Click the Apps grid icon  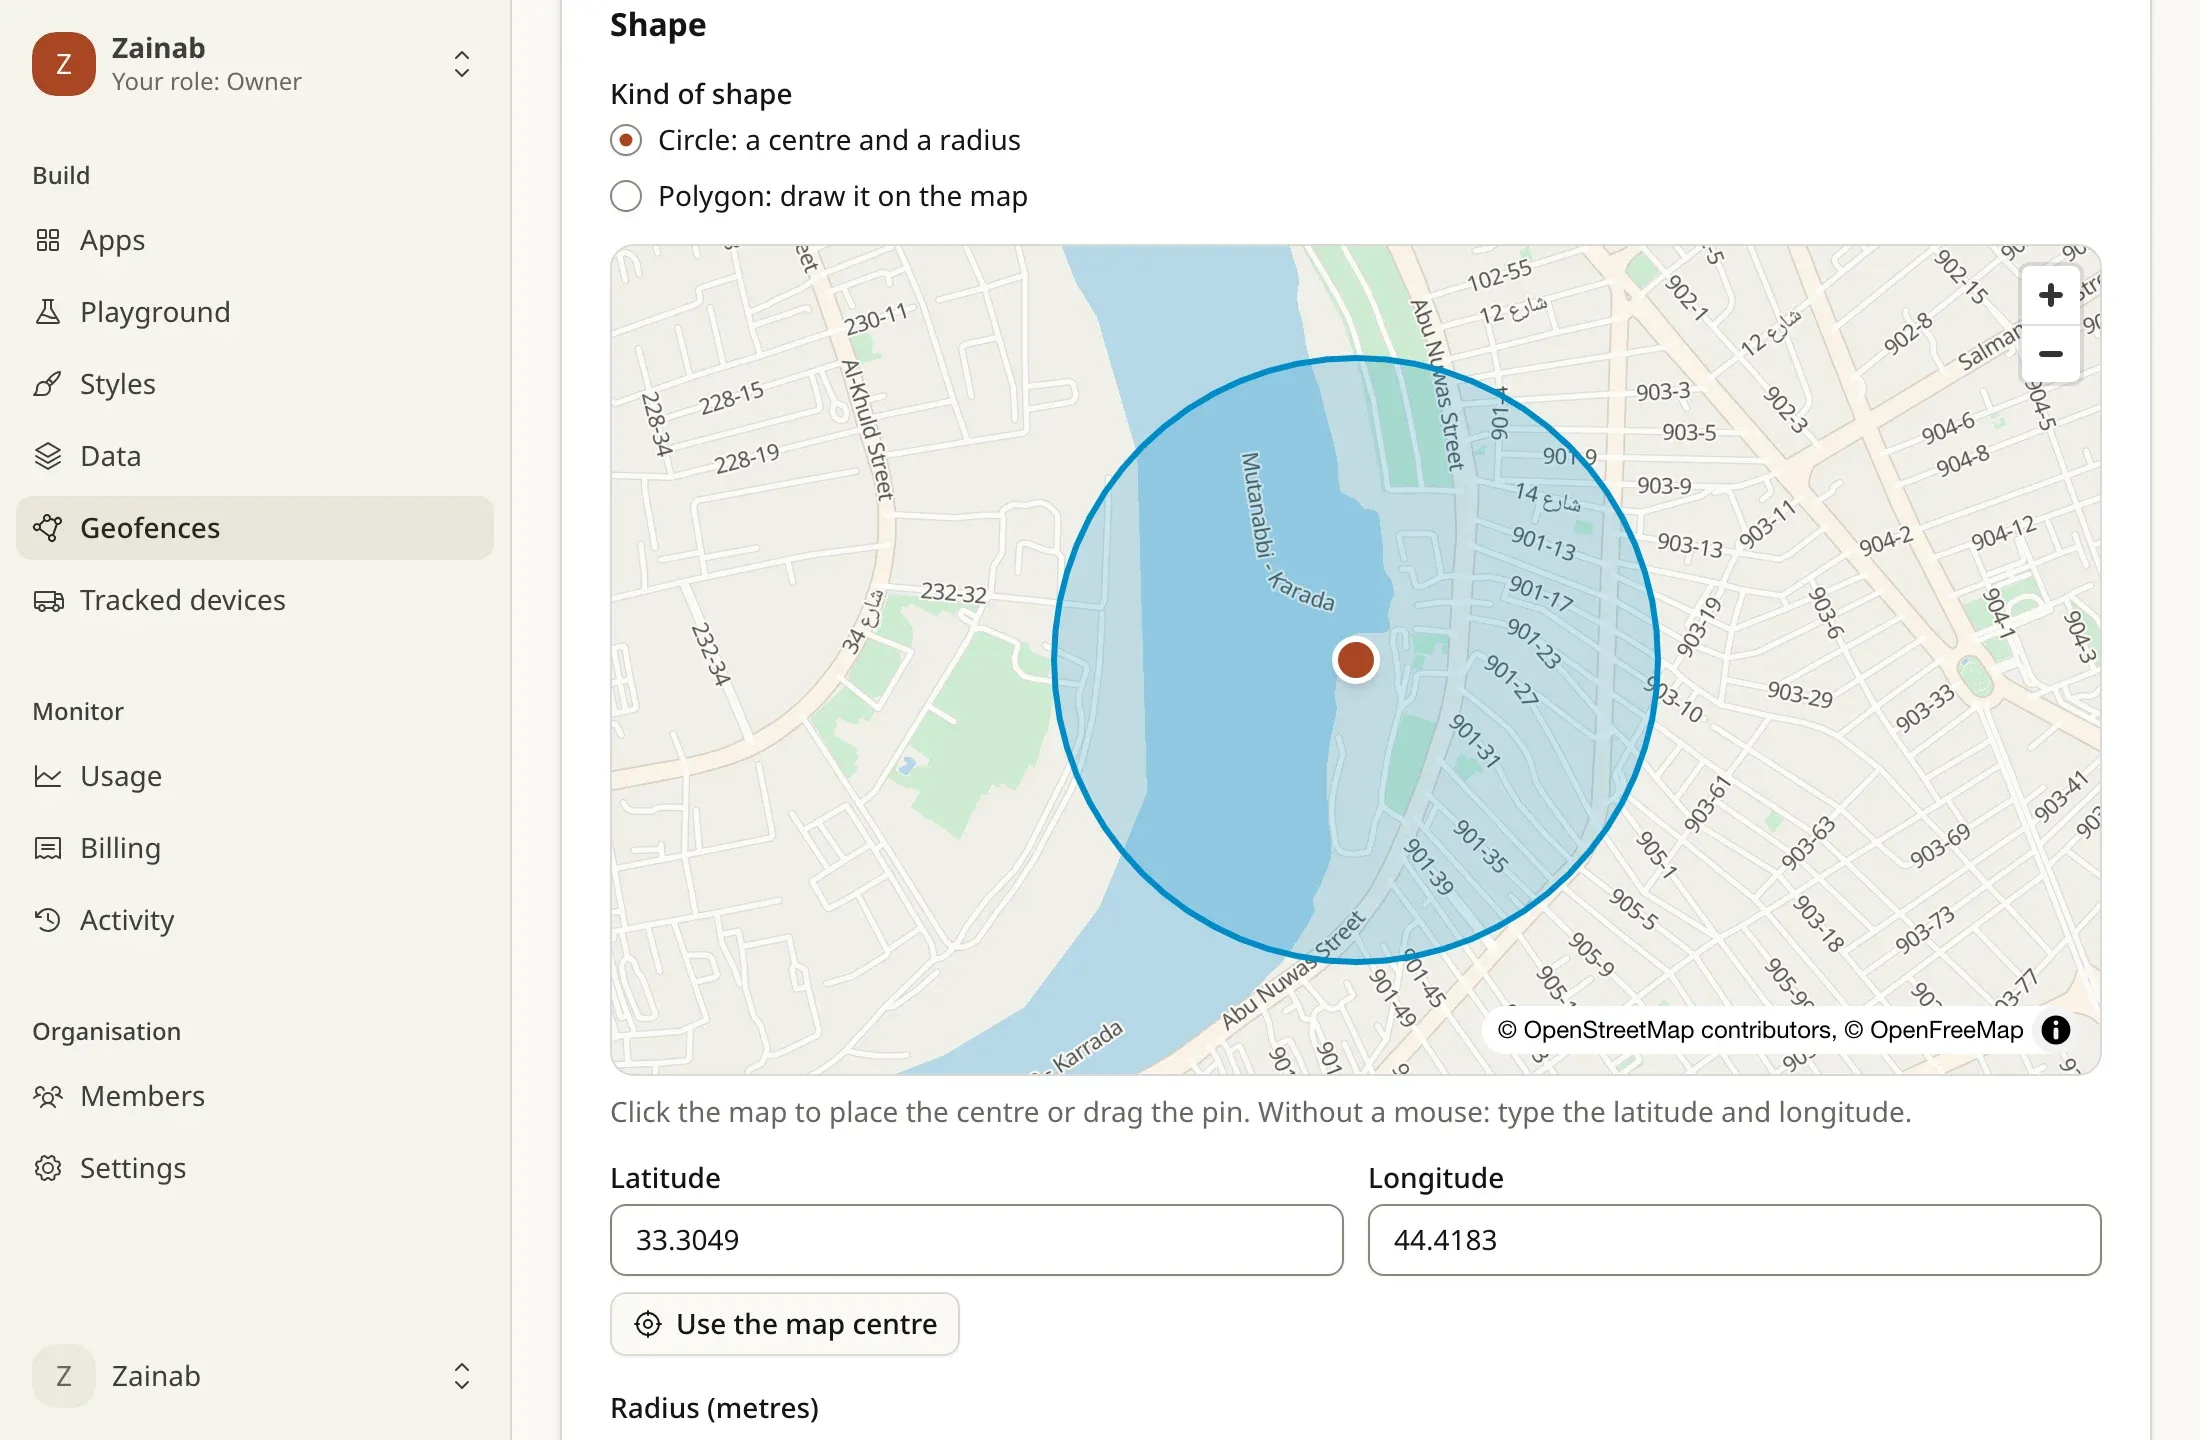48,240
